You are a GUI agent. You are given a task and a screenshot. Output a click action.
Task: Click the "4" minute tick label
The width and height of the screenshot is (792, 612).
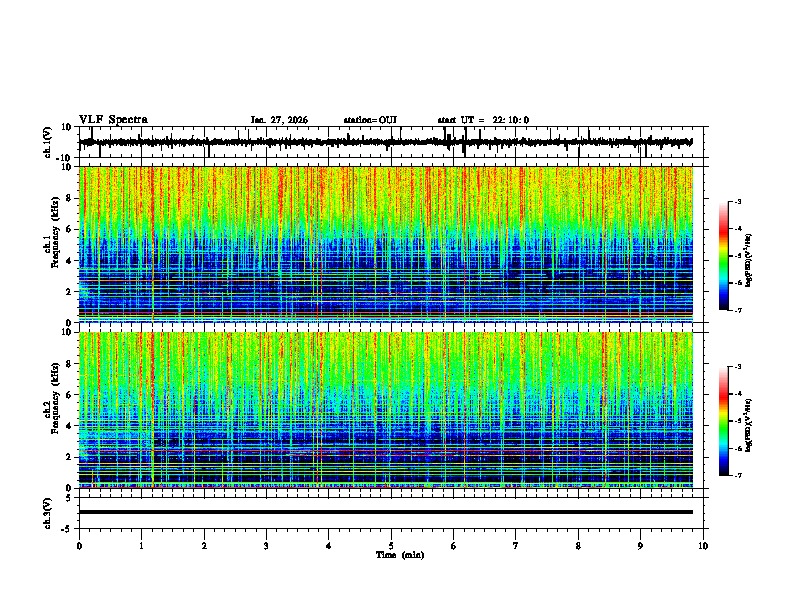329,546
